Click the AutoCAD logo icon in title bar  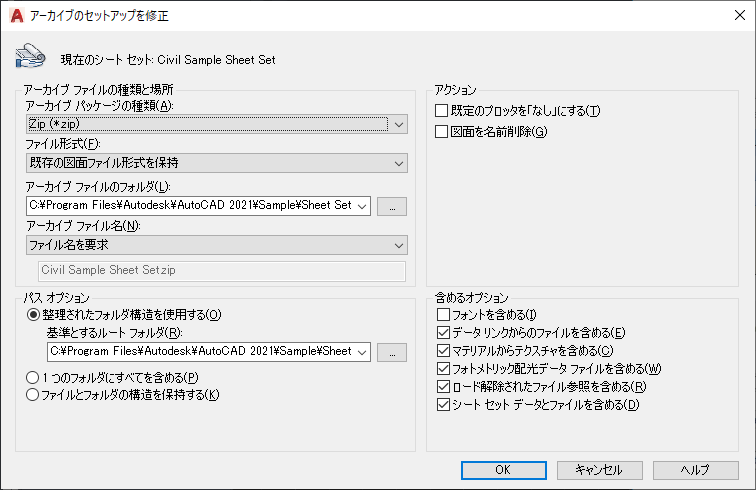(16, 15)
